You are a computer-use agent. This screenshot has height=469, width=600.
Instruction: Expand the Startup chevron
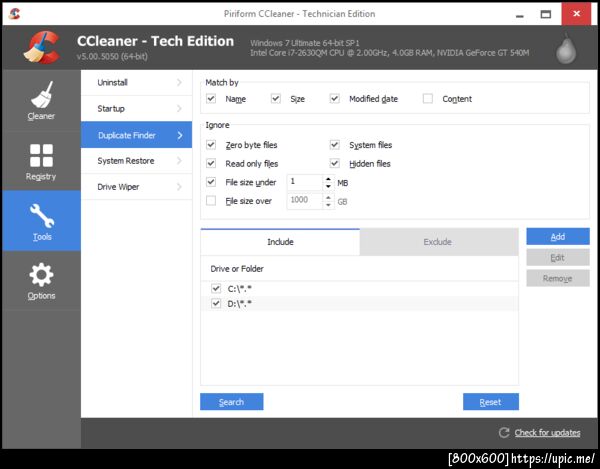tap(179, 109)
